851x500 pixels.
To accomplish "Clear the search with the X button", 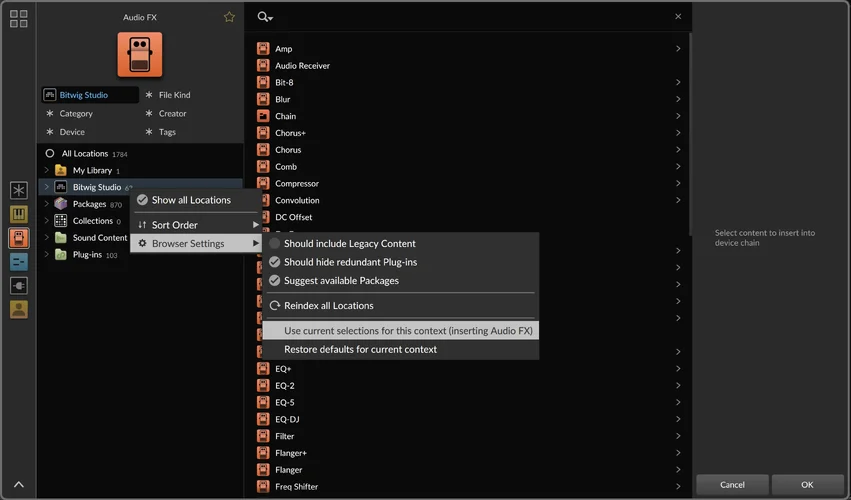I will click(678, 16).
